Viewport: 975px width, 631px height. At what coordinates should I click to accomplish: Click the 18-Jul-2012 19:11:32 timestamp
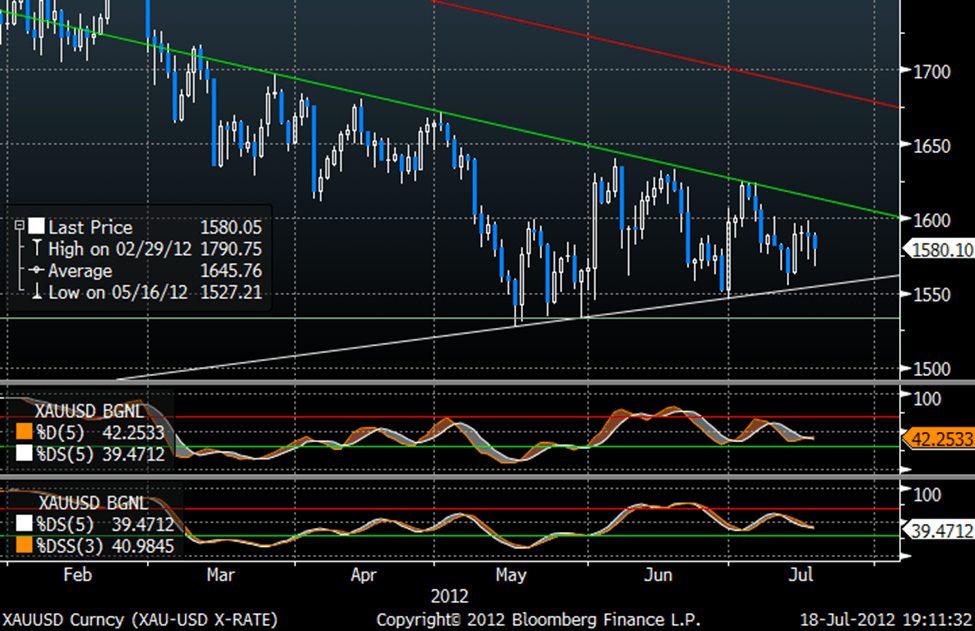[885, 620]
